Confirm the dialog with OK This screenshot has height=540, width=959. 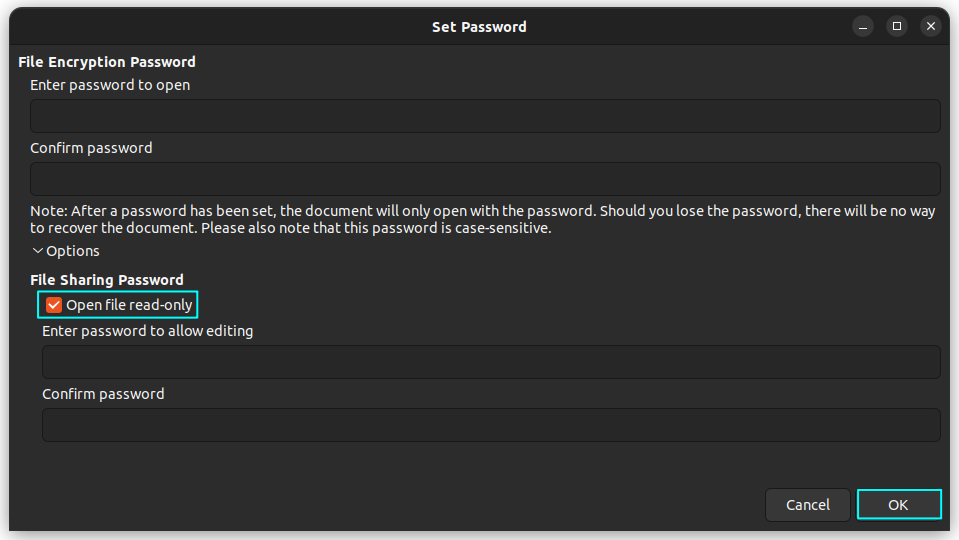point(898,505)
